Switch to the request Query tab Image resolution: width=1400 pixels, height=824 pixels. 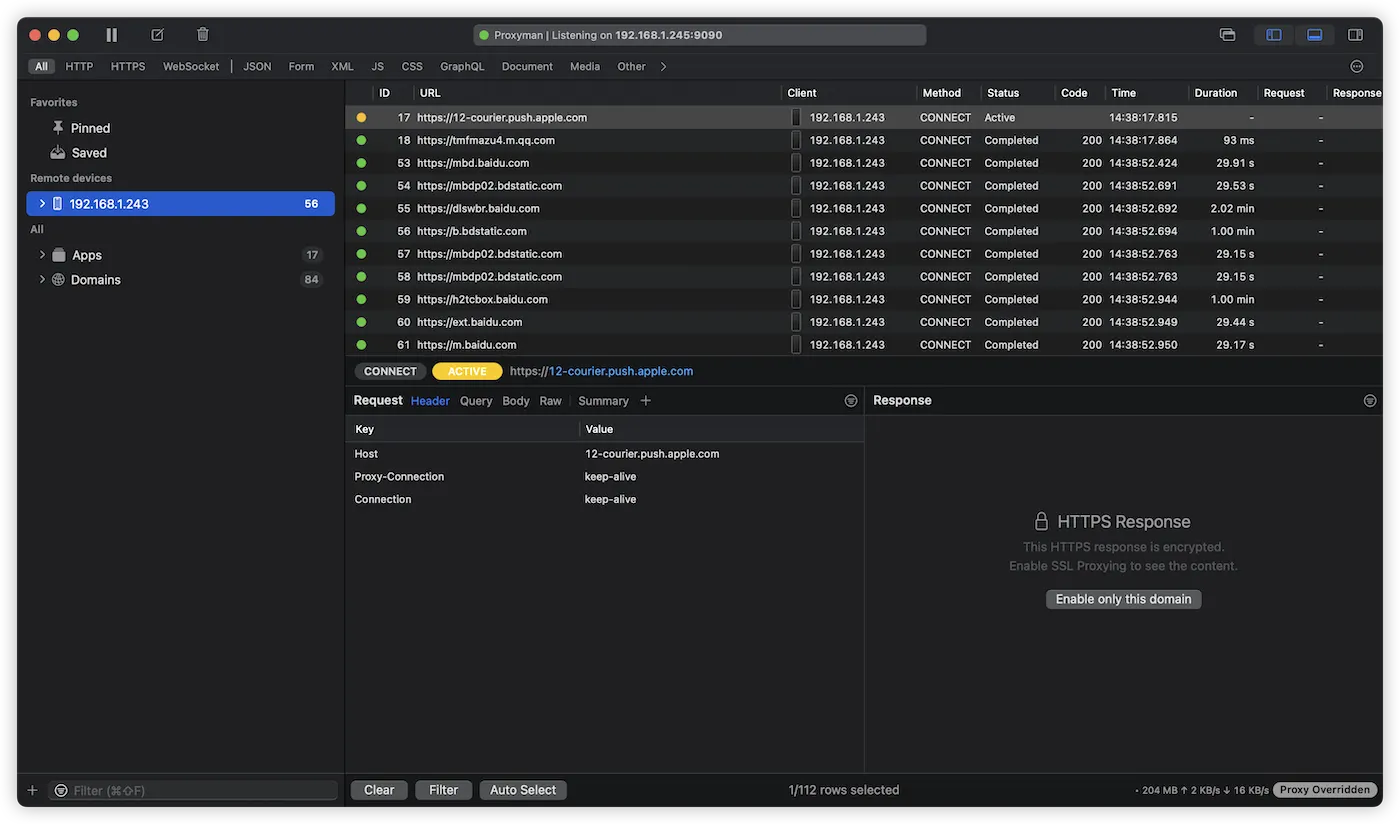click(476, 401)
